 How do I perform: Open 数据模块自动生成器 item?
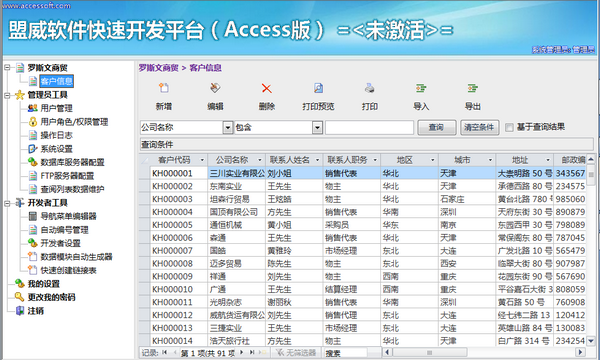(77, 257)
